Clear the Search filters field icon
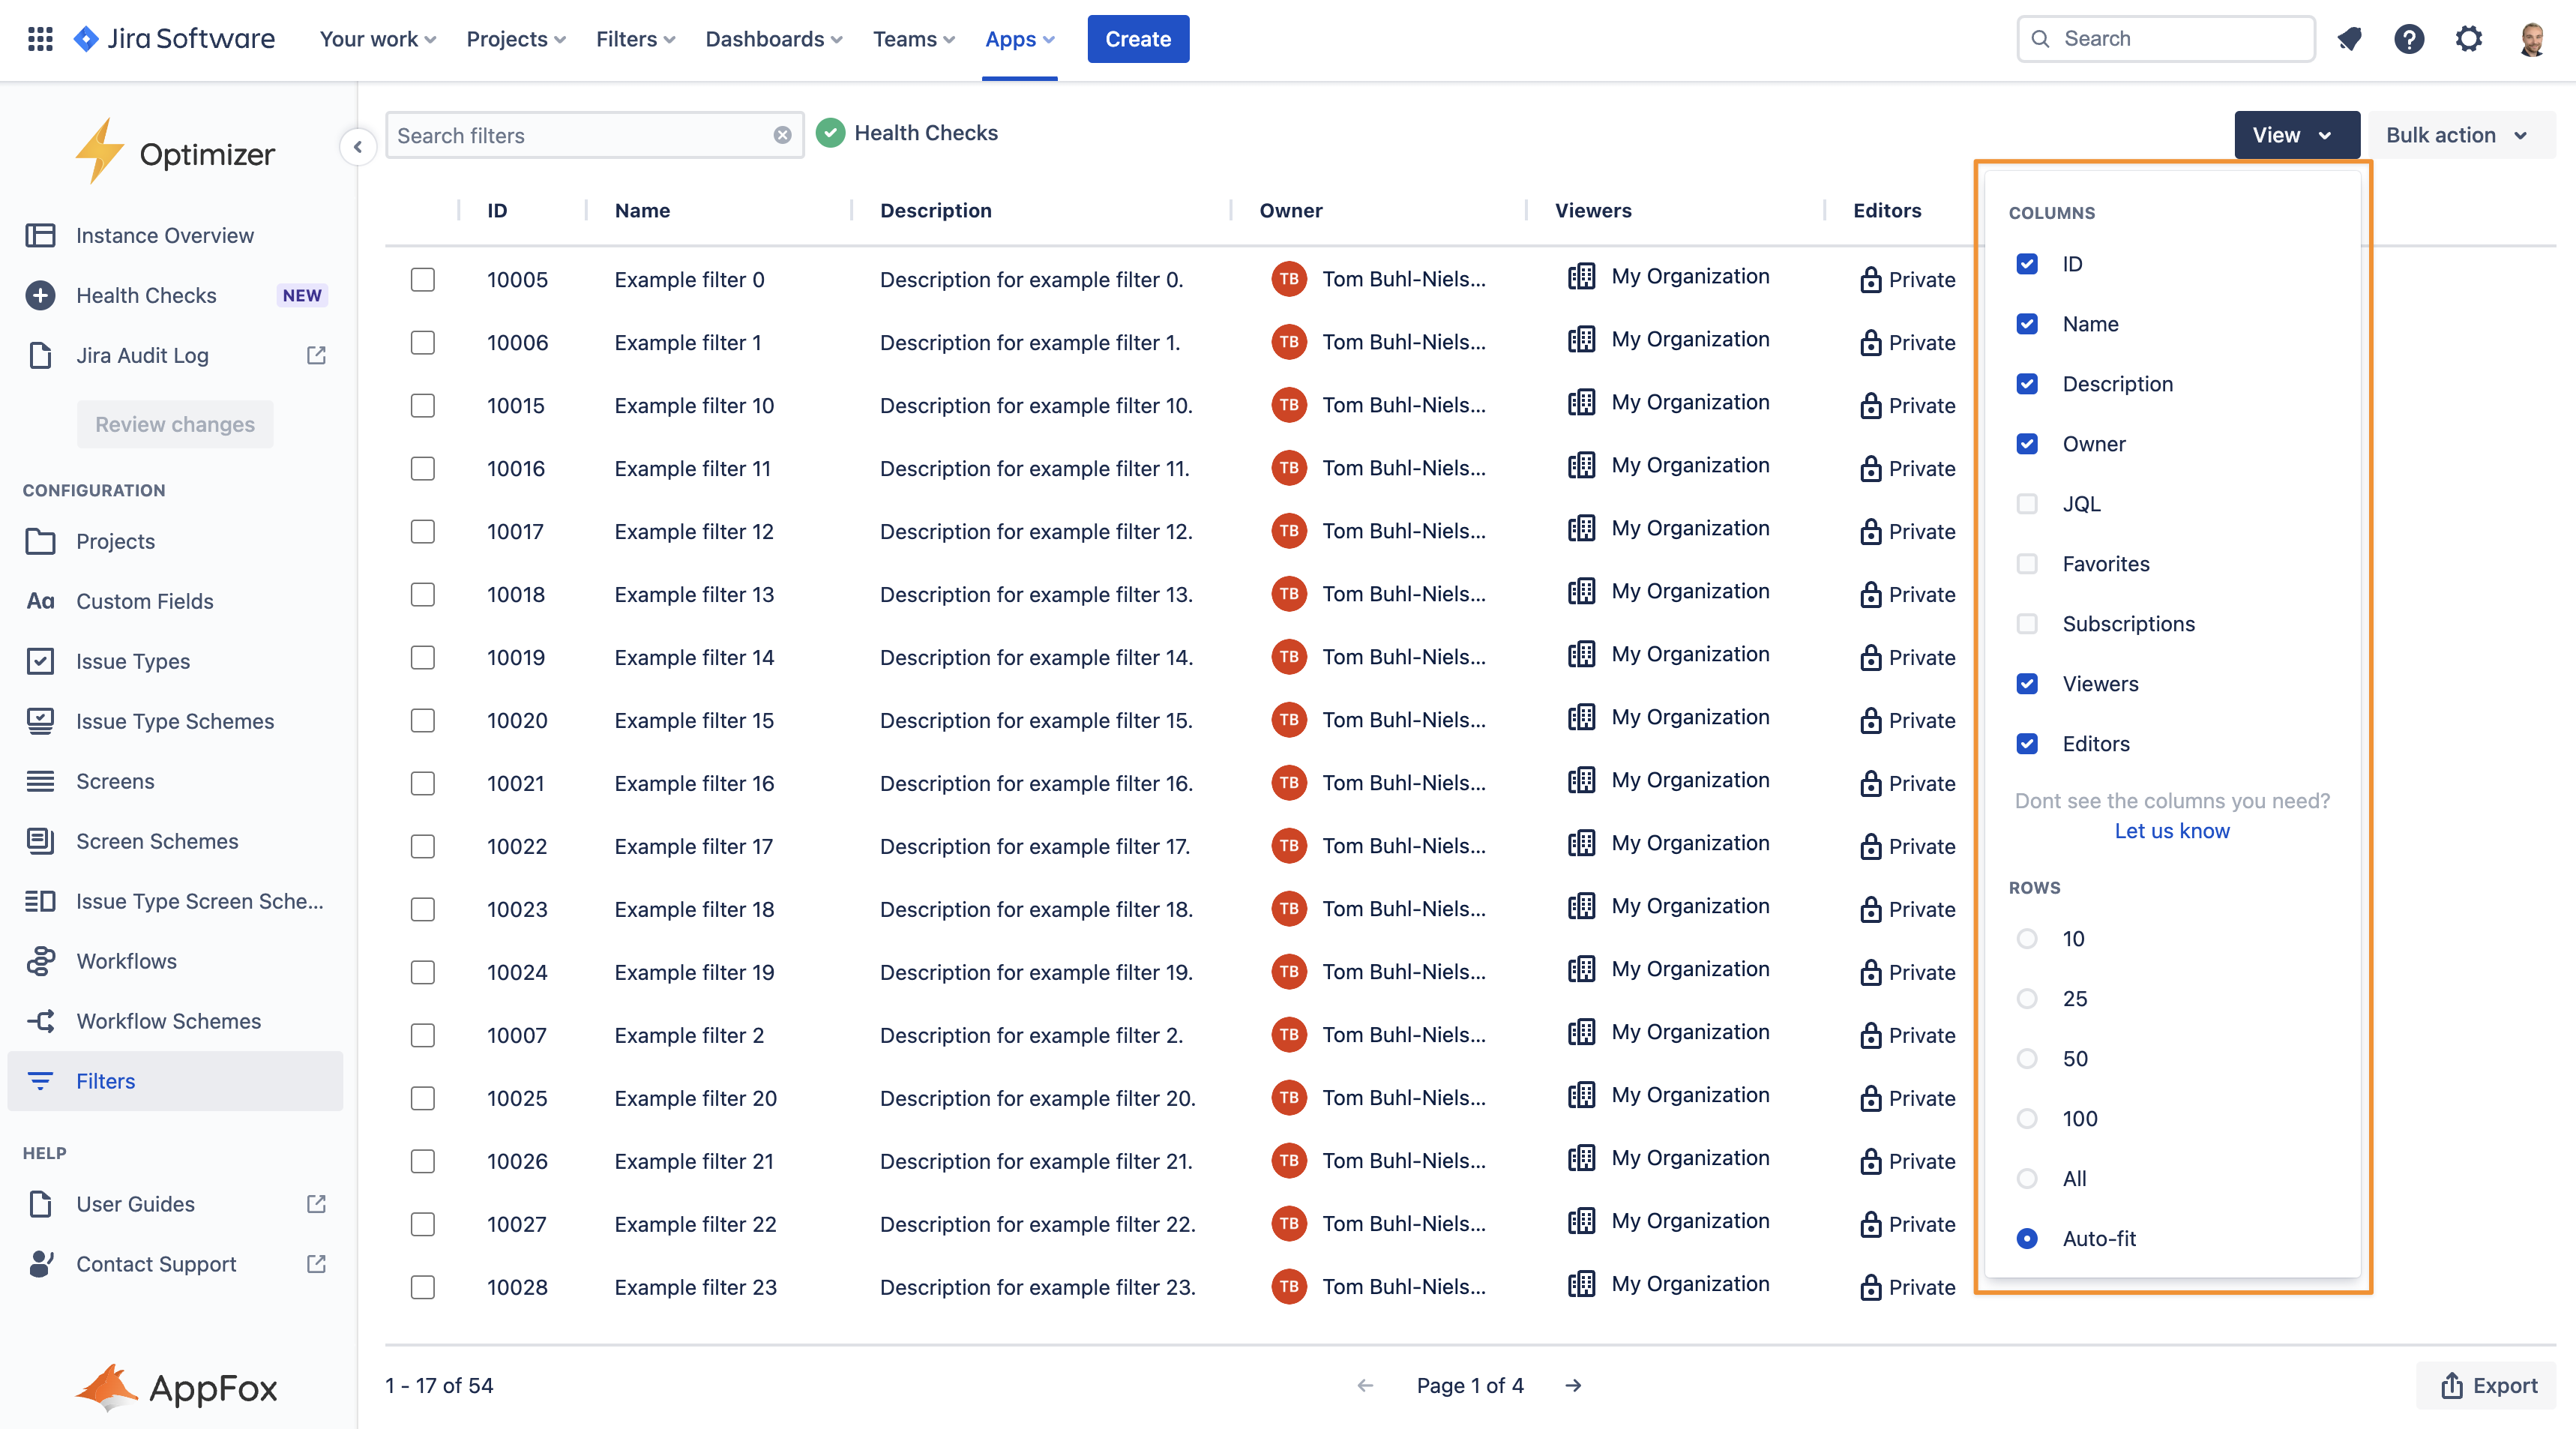Viewport: 2576px width, 1429px height. point(782,135)
